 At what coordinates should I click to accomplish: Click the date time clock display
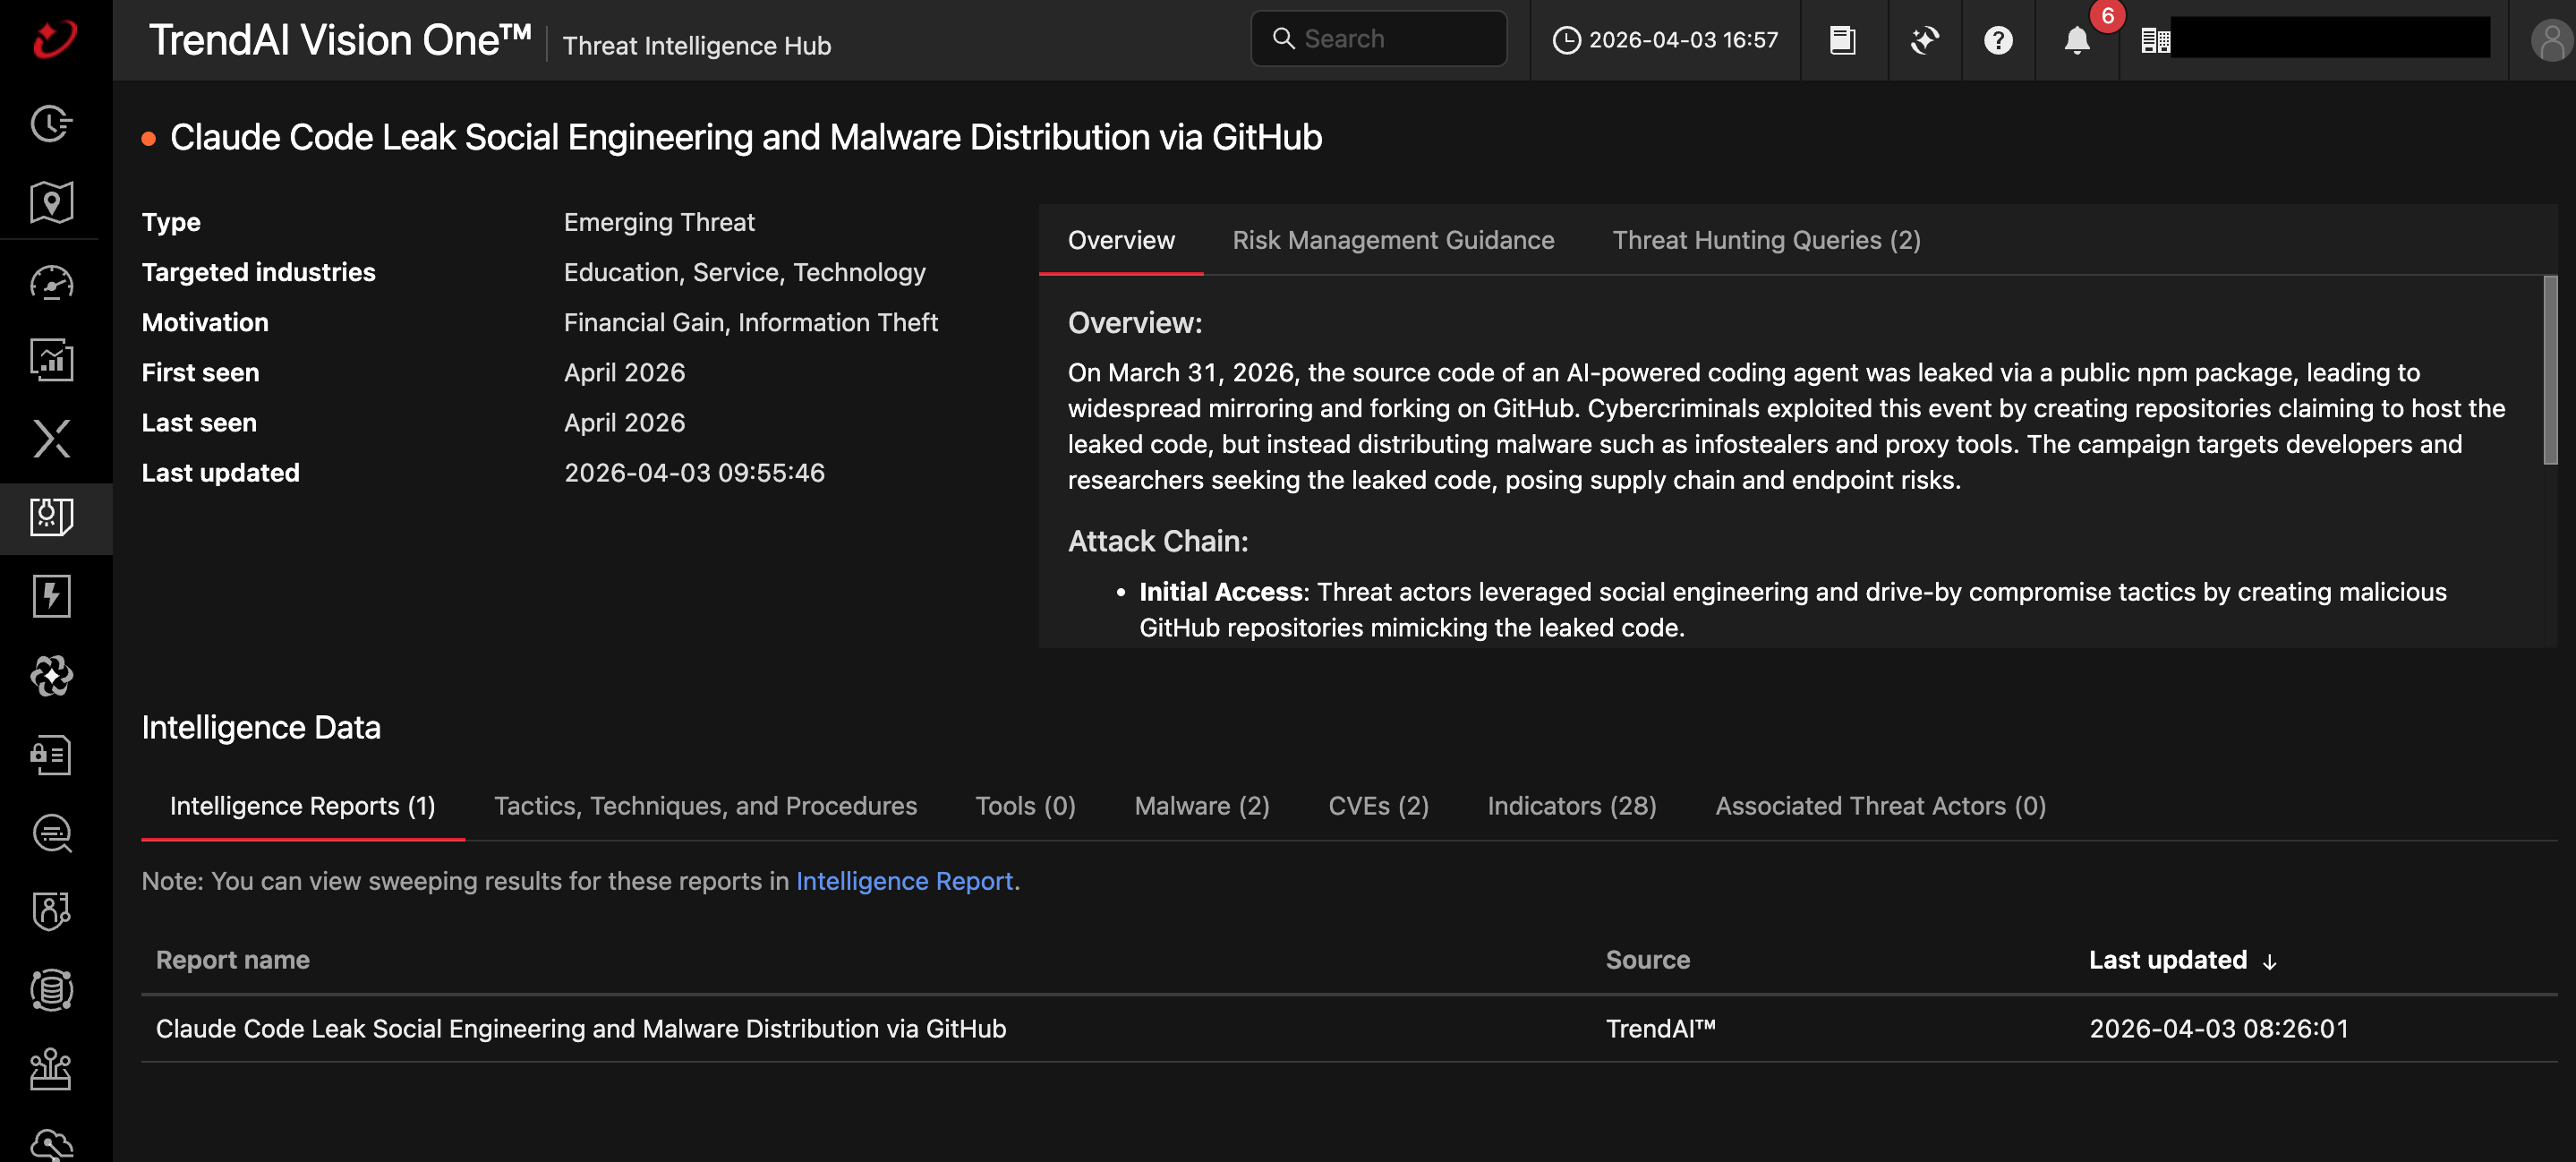(1665, 40)
